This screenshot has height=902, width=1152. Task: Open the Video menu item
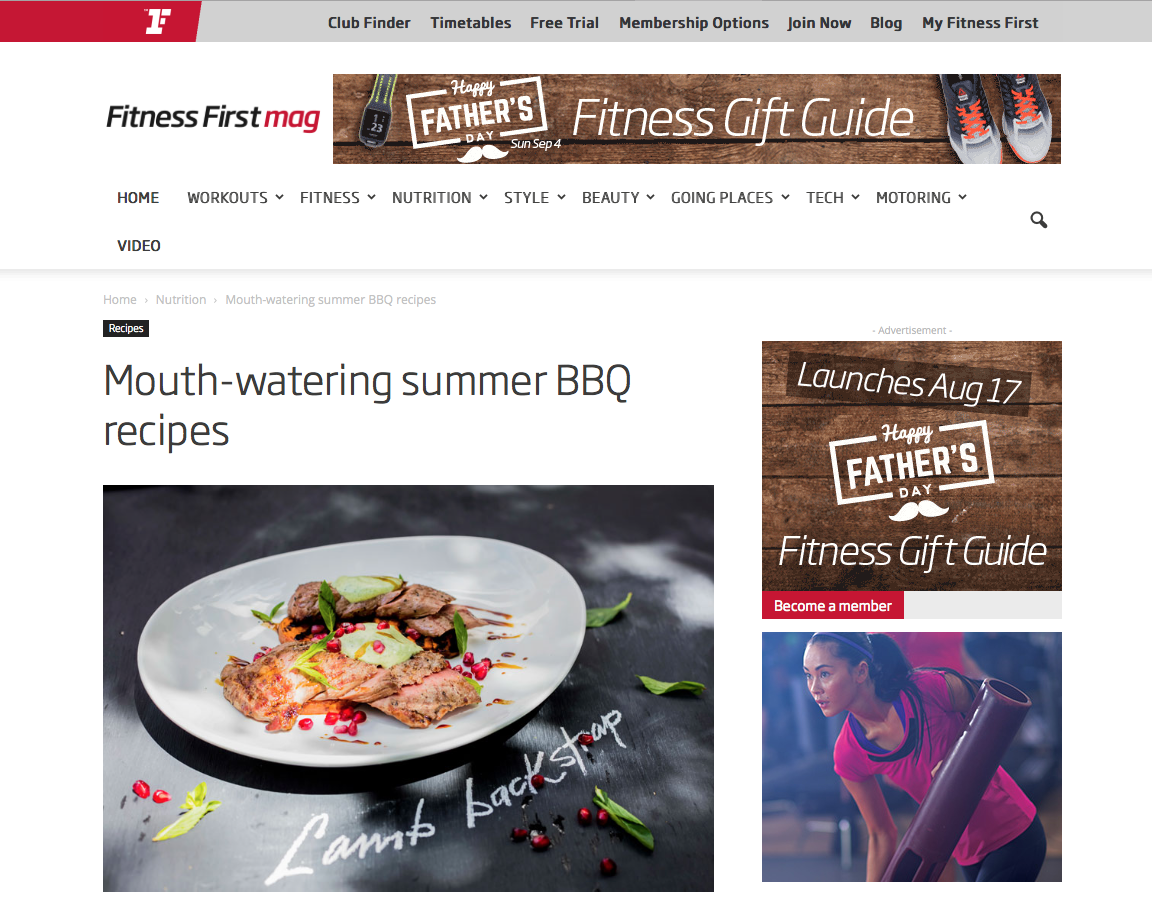tap(139, 245)
